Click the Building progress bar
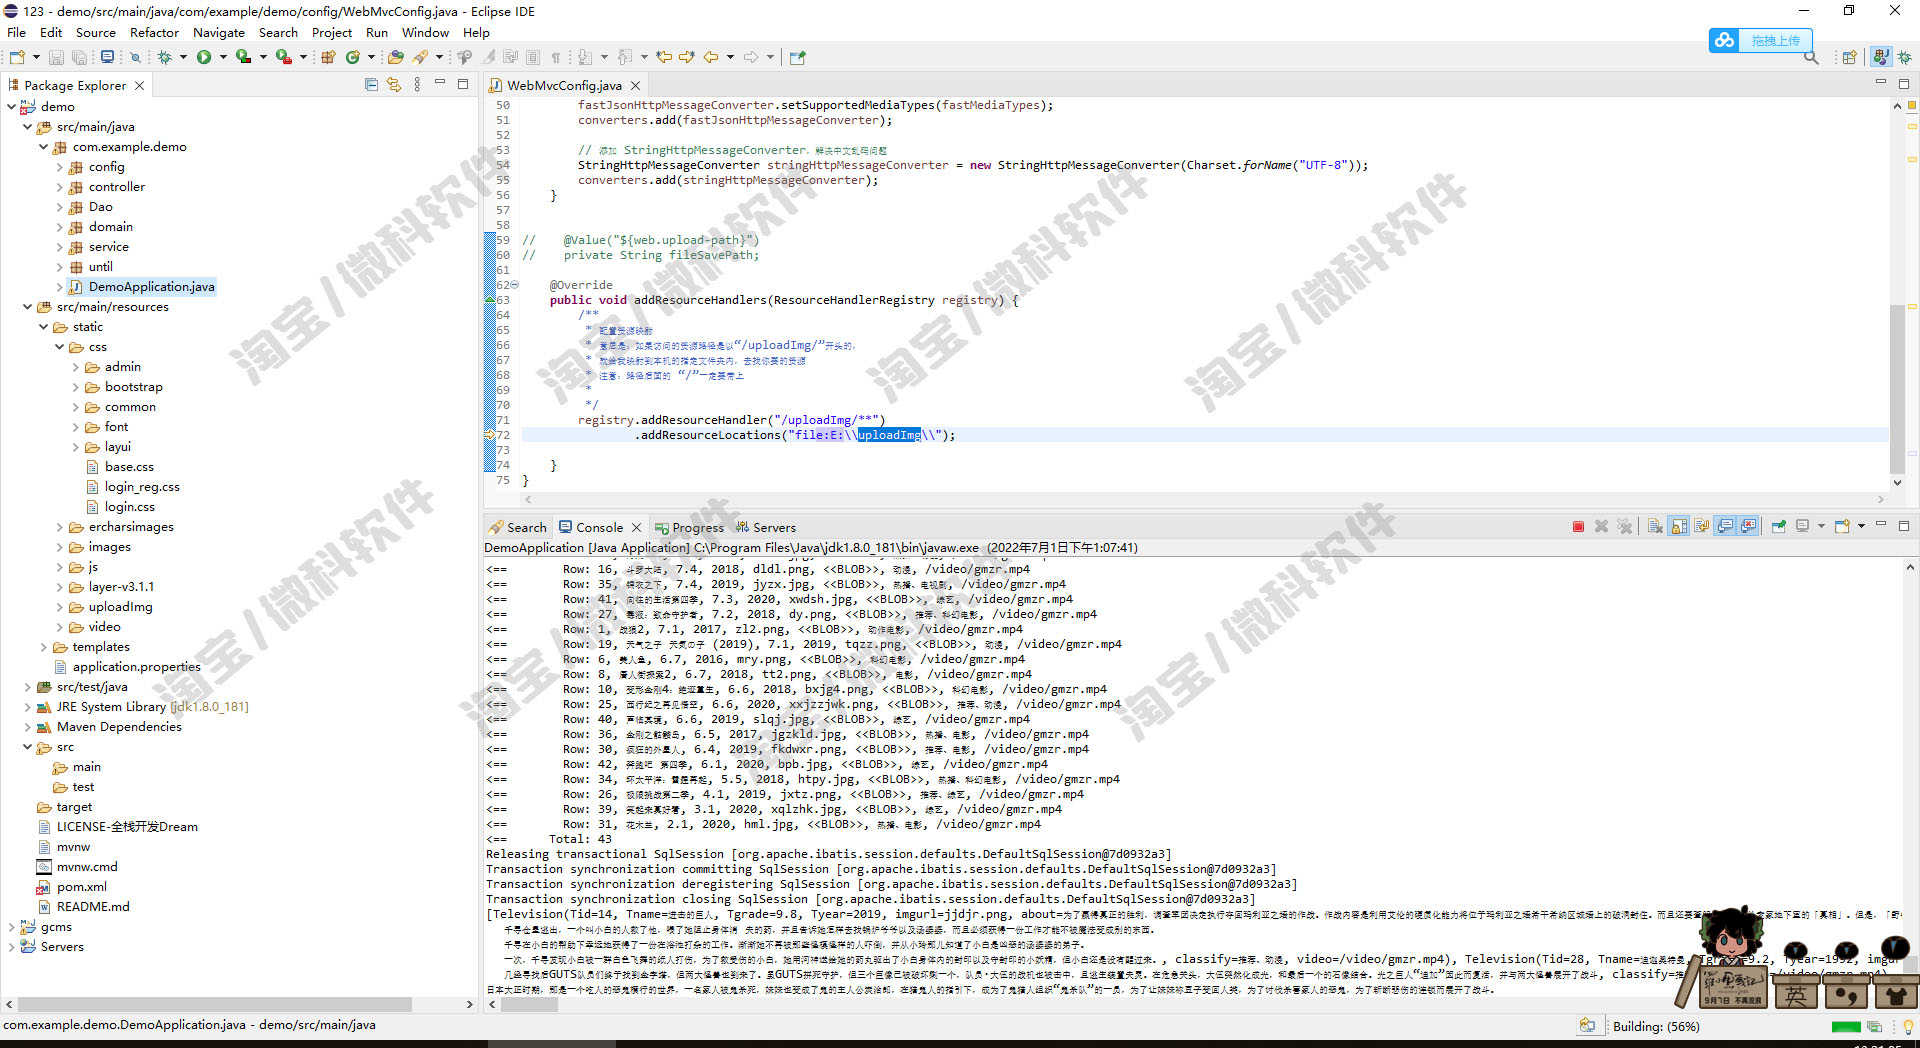The width and height of the screenshot is (1920, 1048). coord(1846,1026)
